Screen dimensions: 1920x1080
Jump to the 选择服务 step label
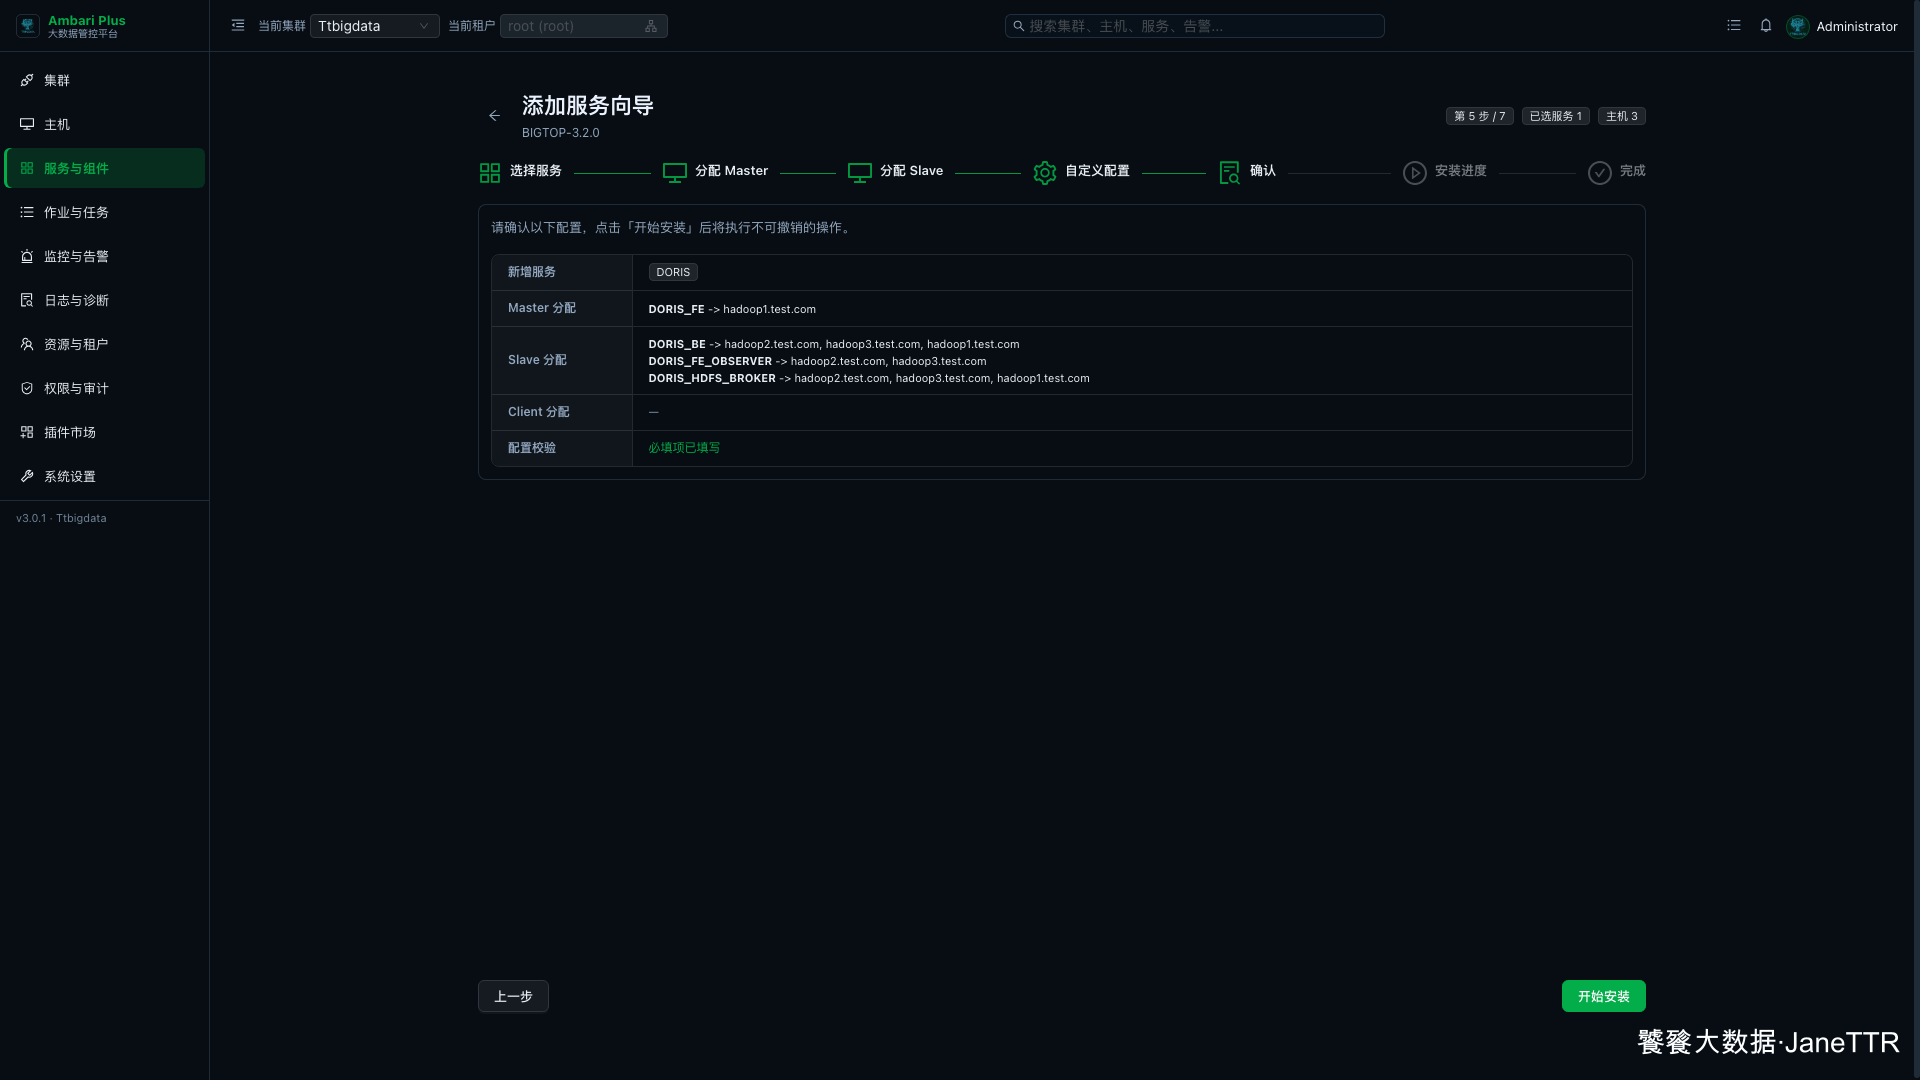pos(536,171)
